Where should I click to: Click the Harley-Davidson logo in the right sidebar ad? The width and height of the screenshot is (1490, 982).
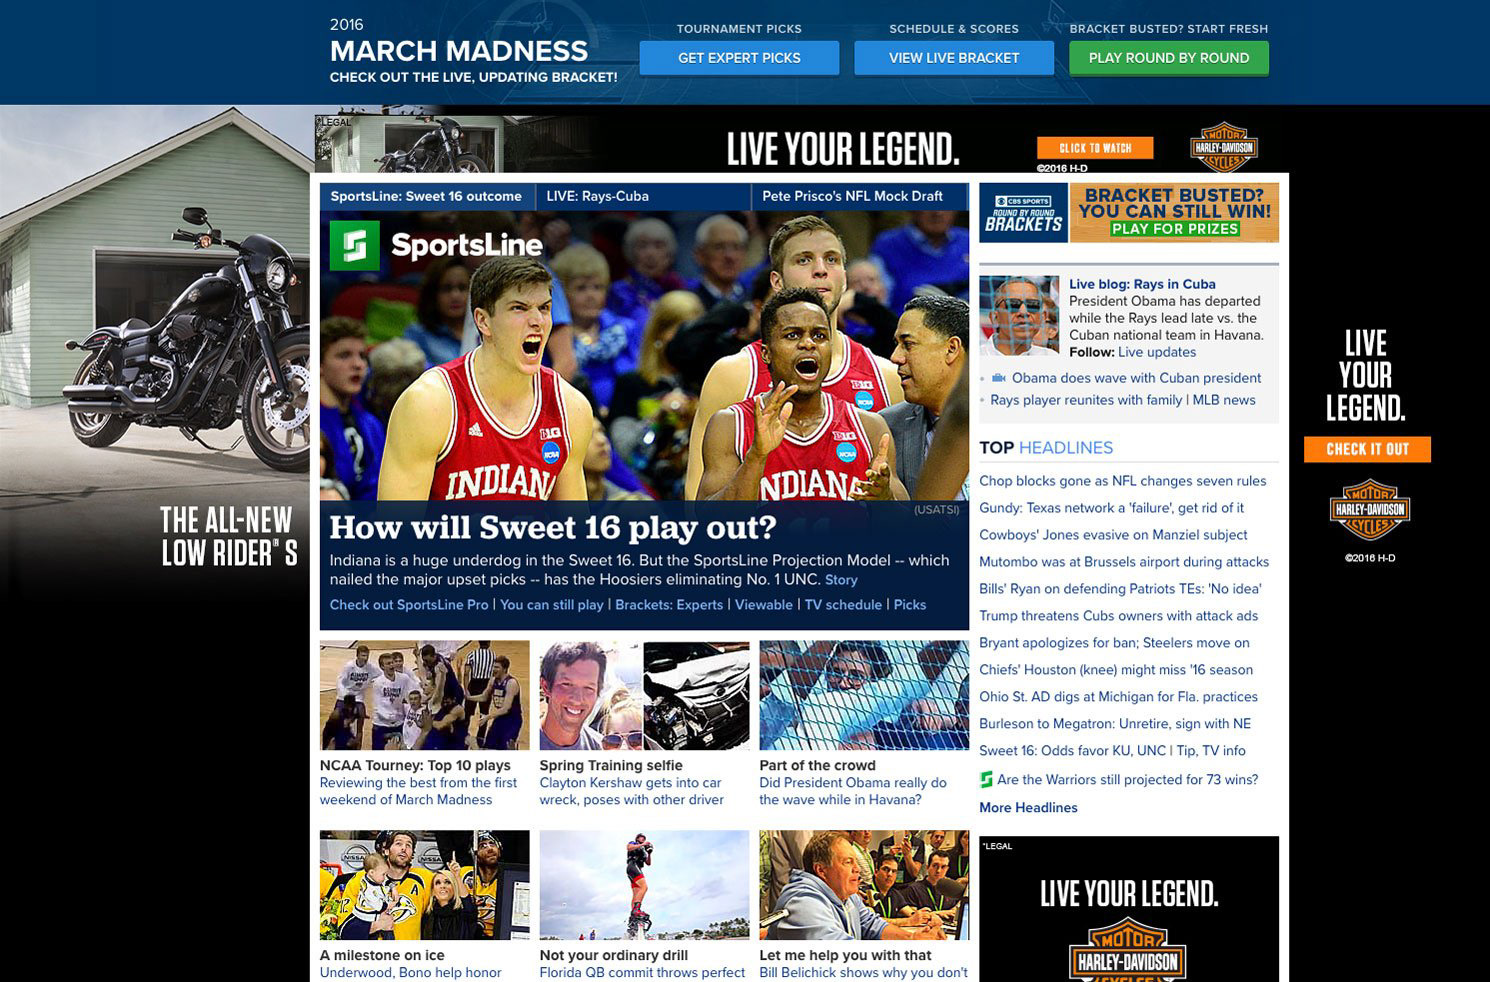1369,509
